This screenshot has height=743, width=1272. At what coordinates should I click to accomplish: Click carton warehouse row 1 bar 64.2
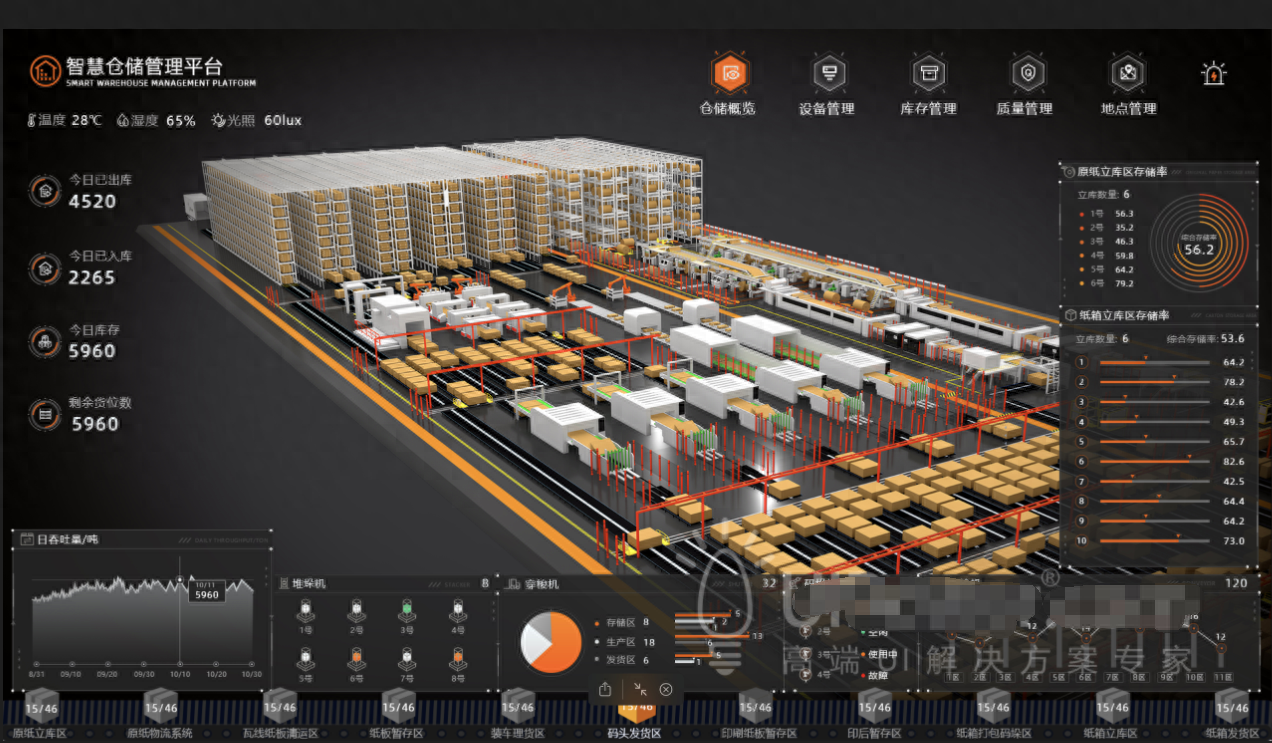click(x=1155, y=362)
